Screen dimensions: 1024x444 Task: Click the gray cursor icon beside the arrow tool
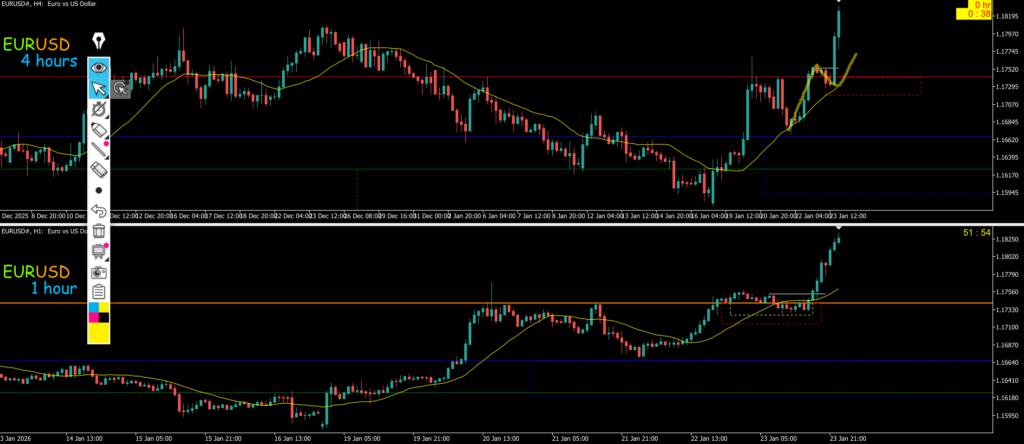pyautogui.click(x=120, y=89)
